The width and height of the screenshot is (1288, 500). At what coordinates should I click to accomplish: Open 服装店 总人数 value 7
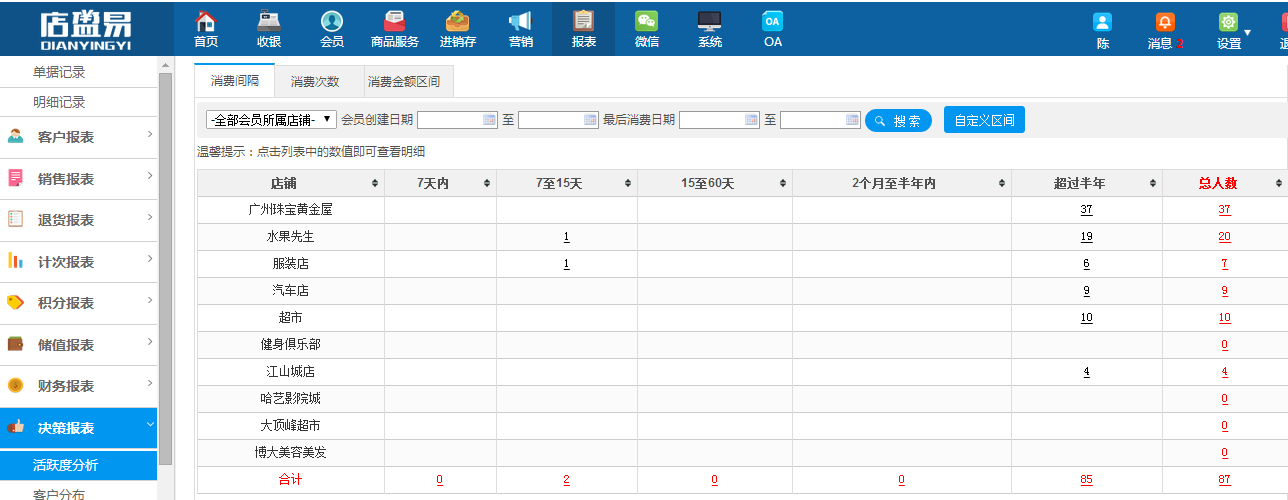(x=1224, y=264)
